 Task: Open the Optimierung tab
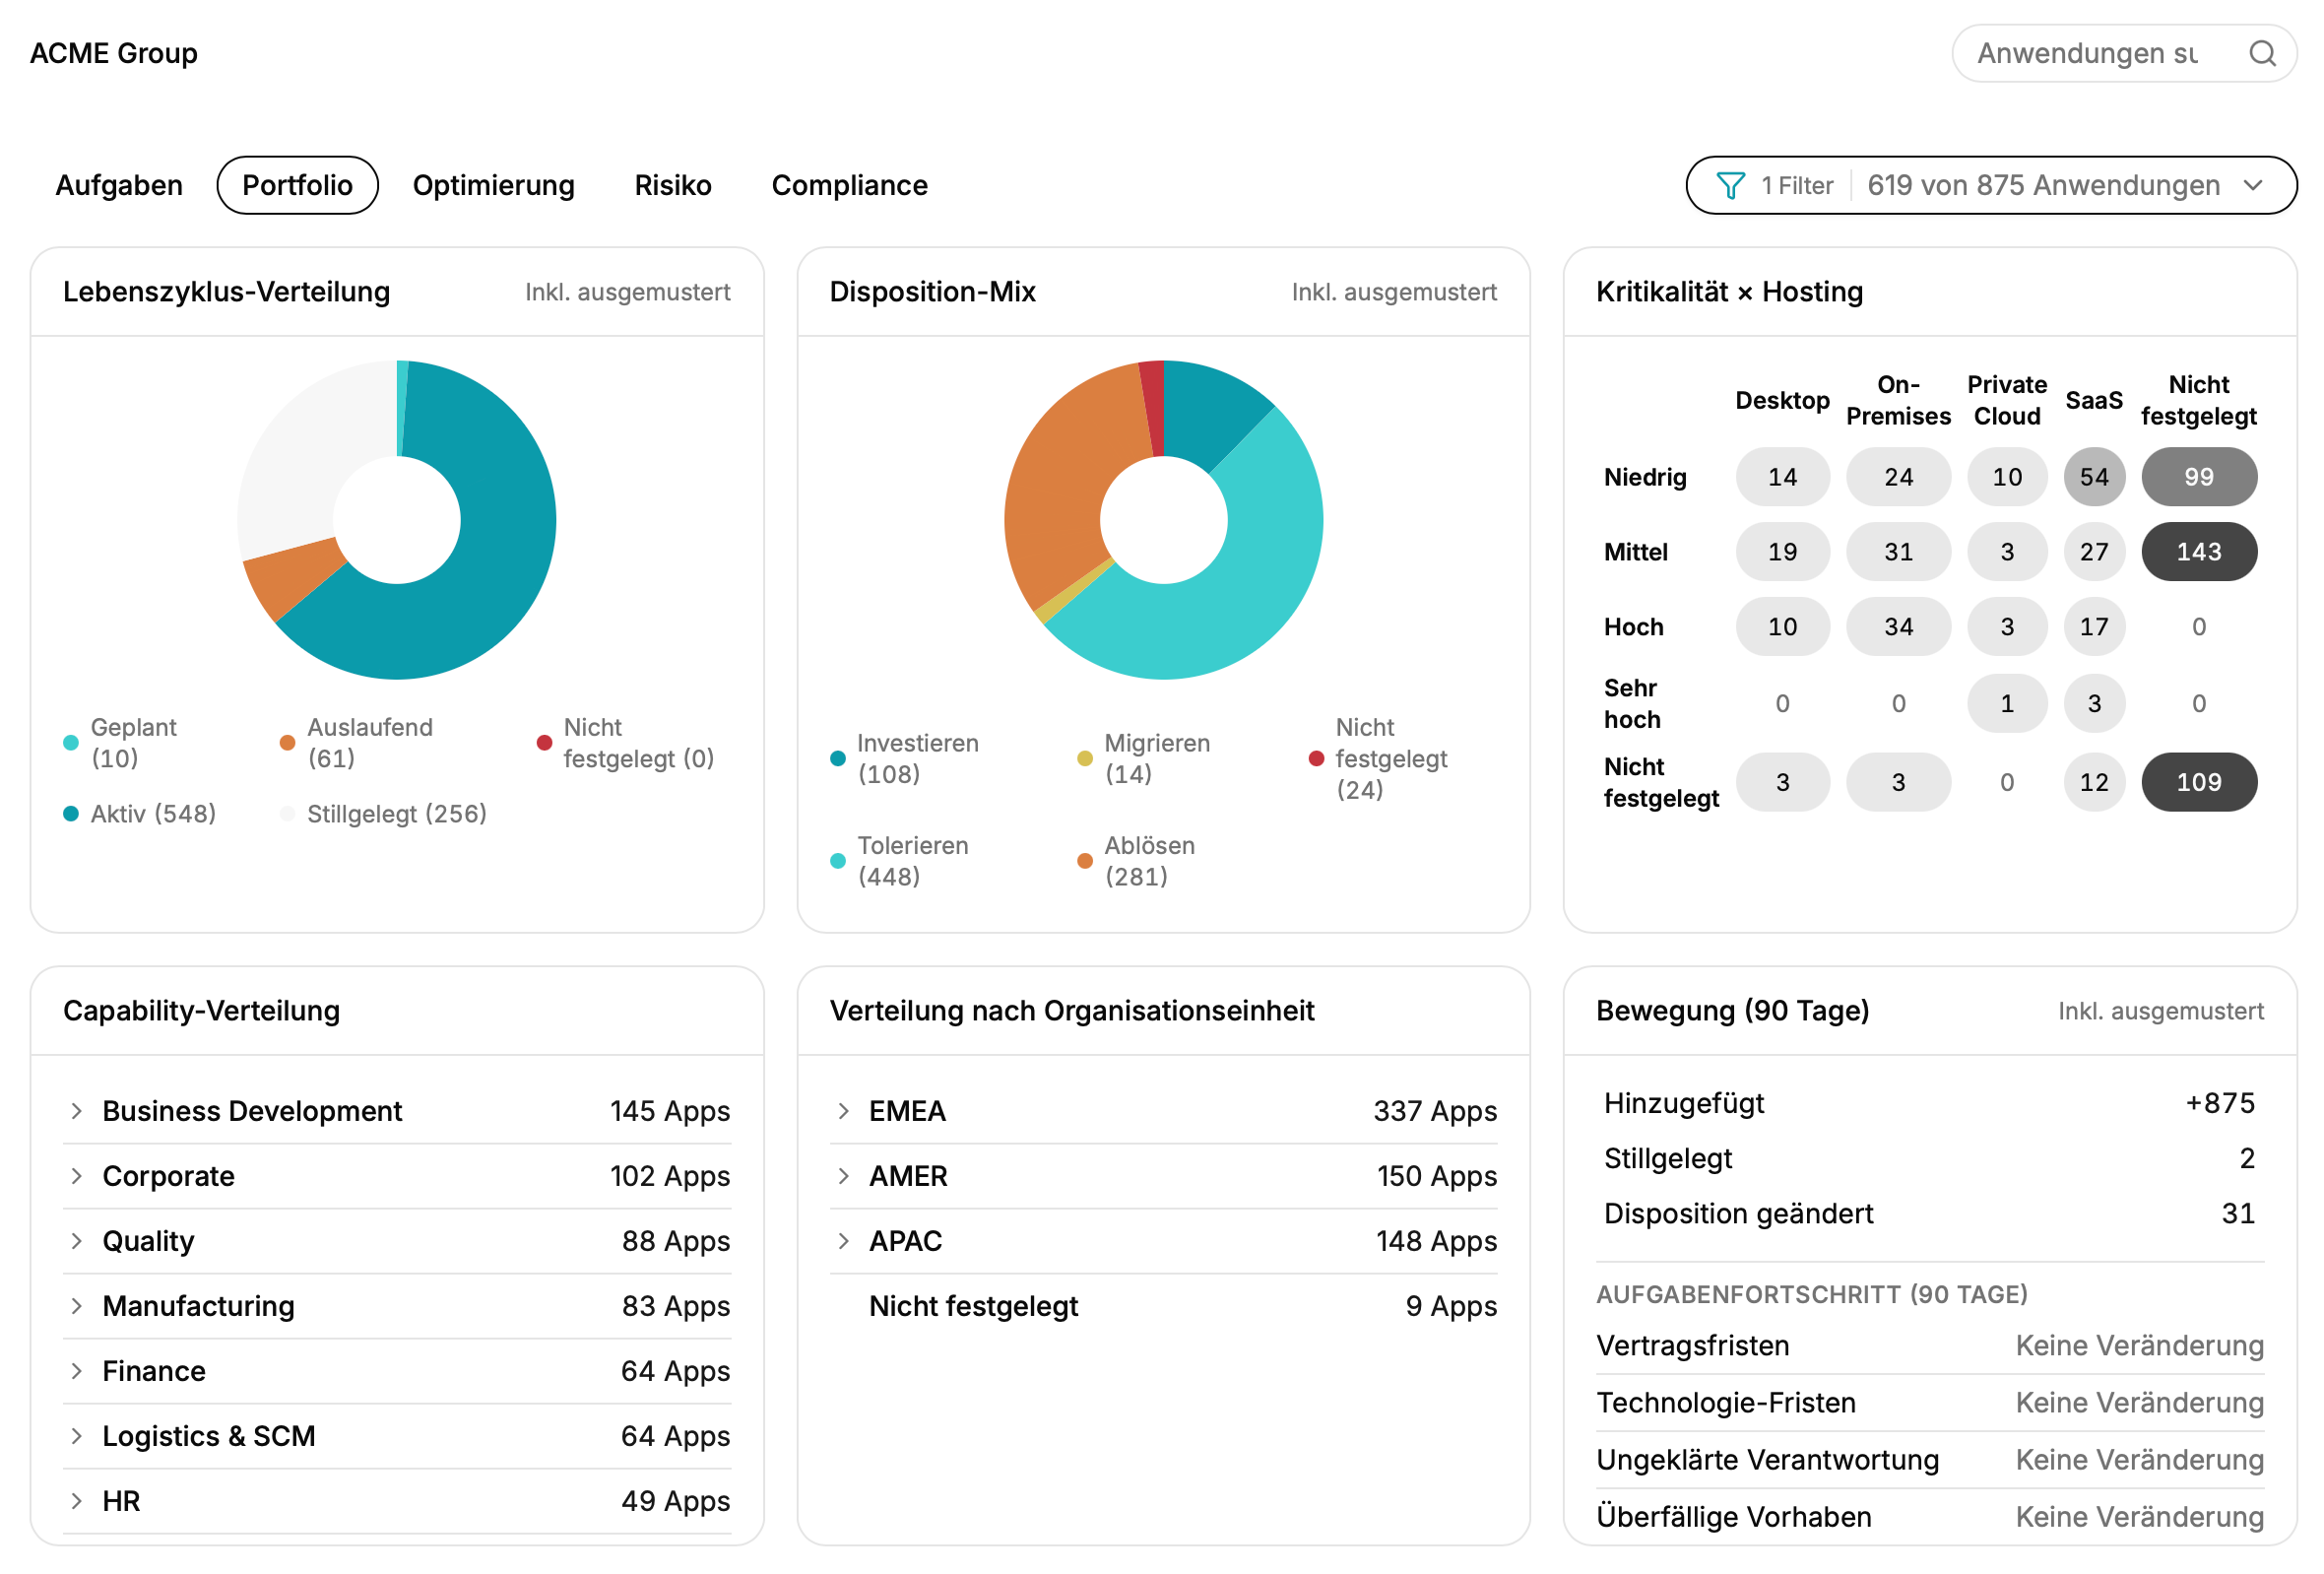coord(493,185)
